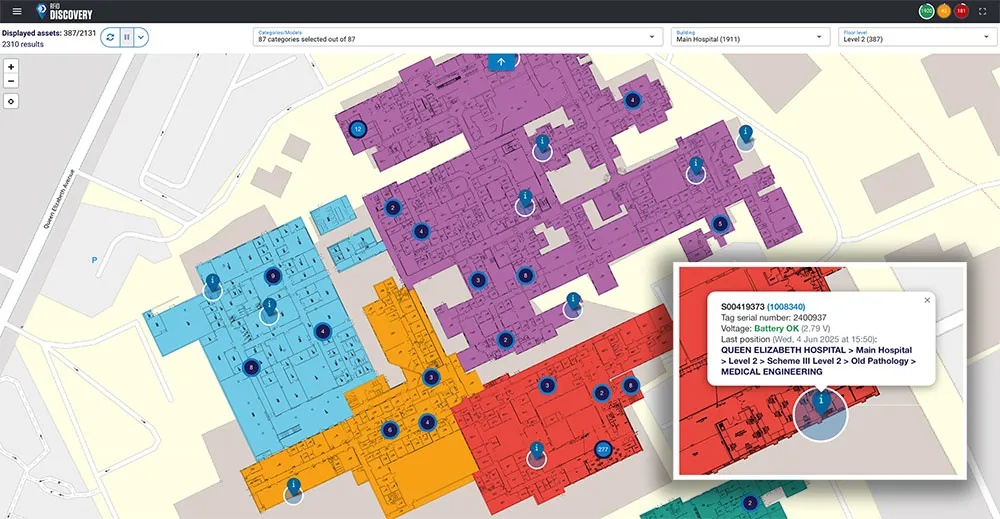Pause automatic map updates
Viewport: 1000px width, 519px height.
click(x=126, y=37)
